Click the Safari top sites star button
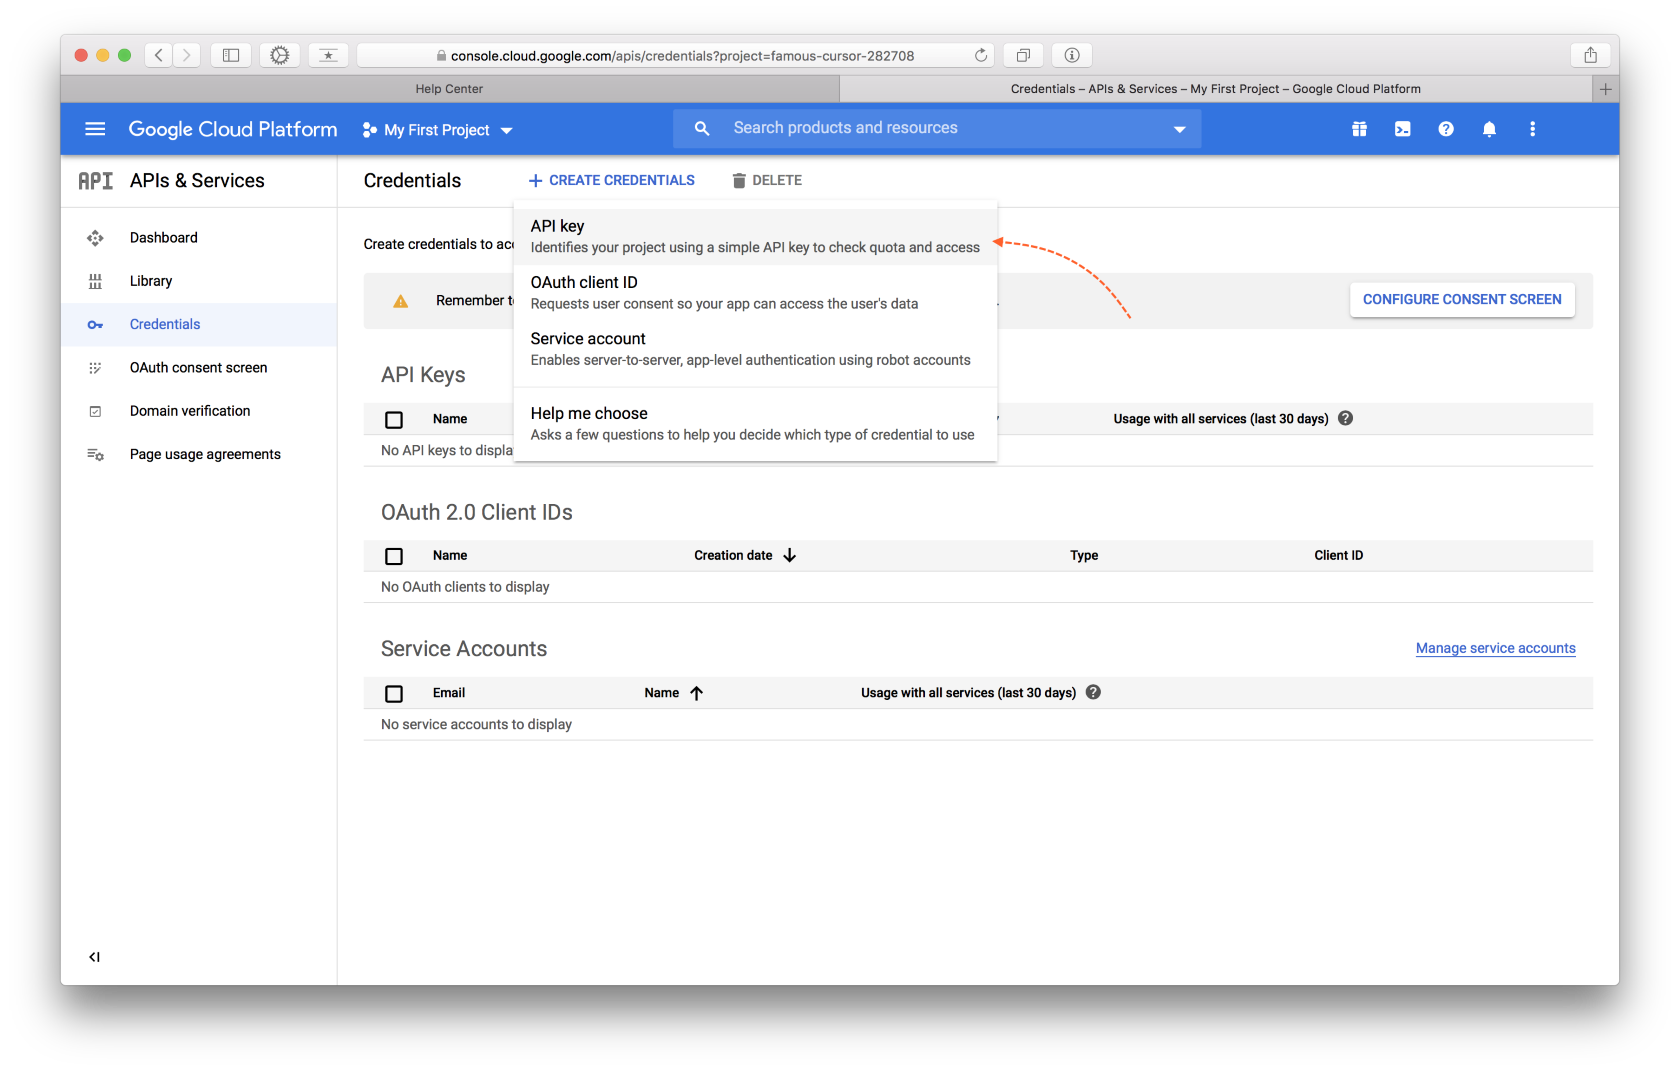The height and width of the screenshot is (1072, 1680). click(328, 55)
